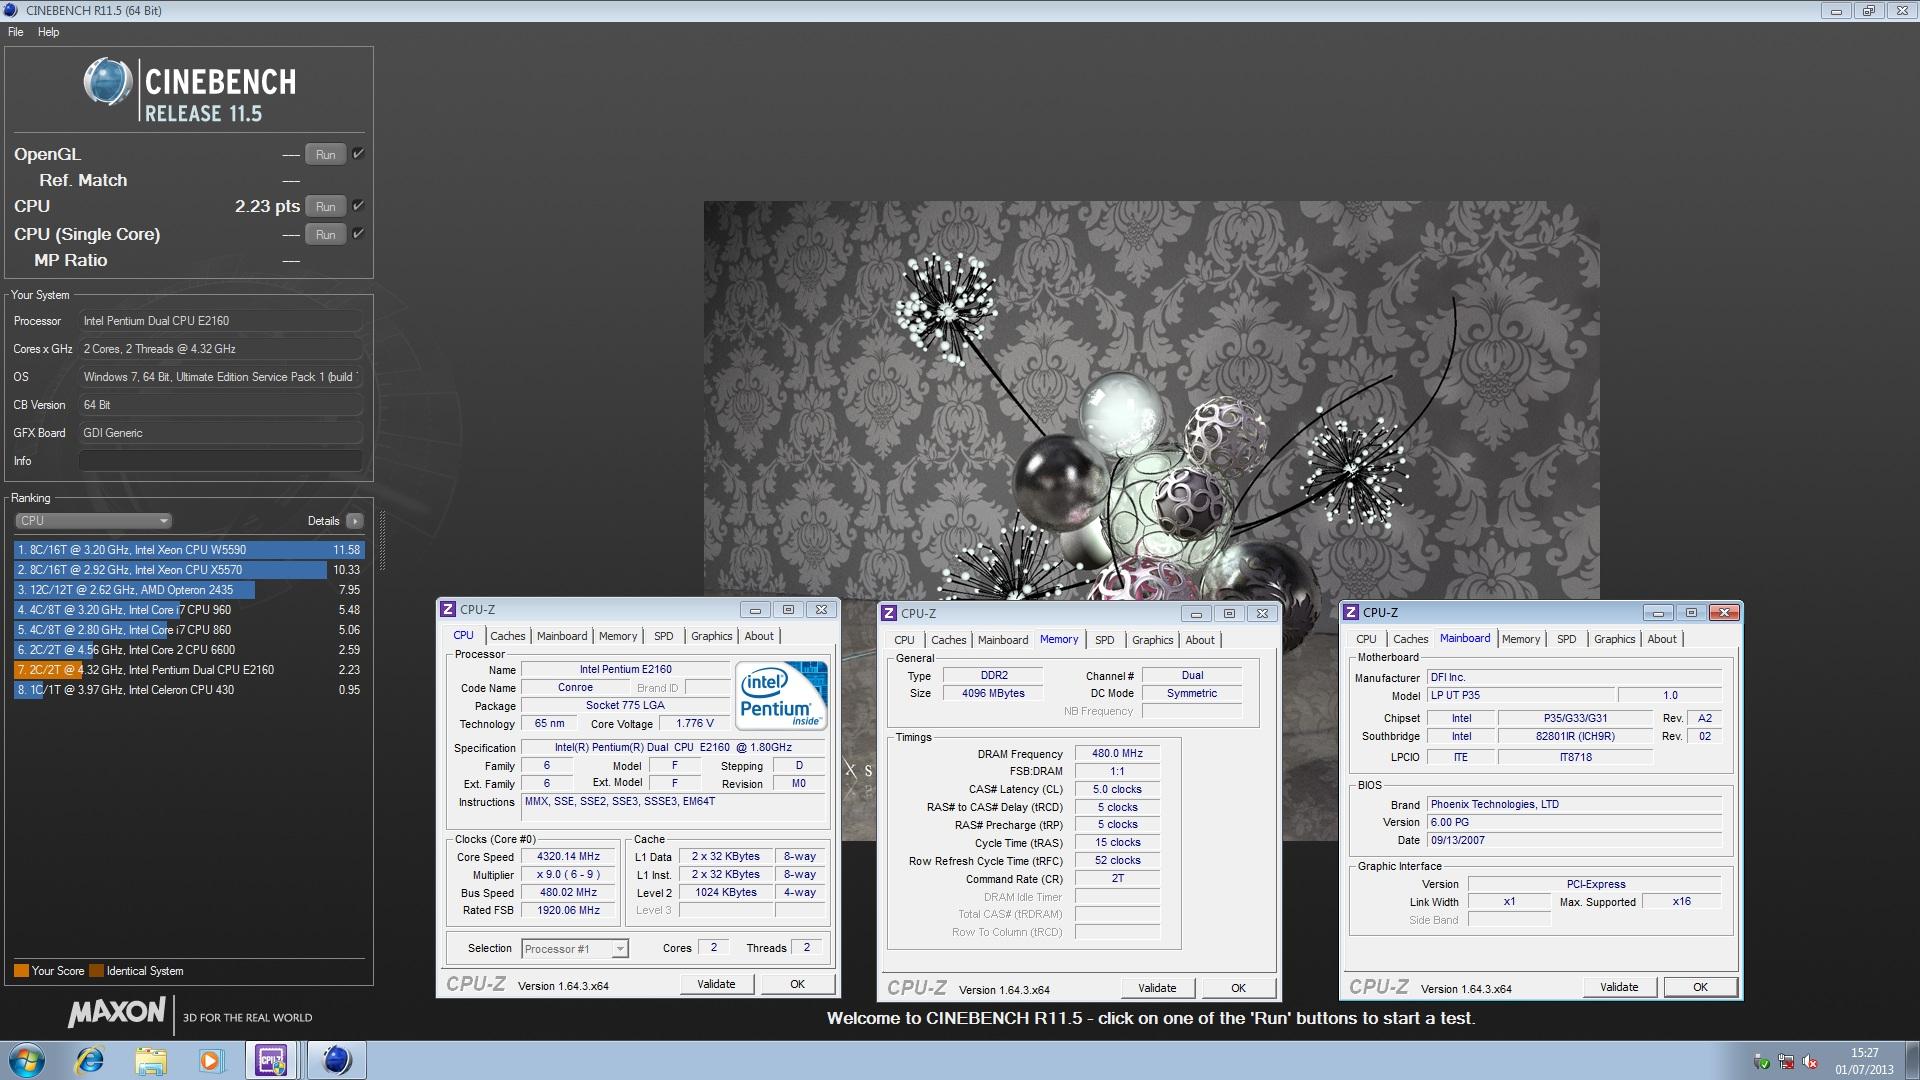This screenshot has width=1920, height=1080.
Task: Click OK in the CPU tab CPU-Z window
Action: [797, 984]
